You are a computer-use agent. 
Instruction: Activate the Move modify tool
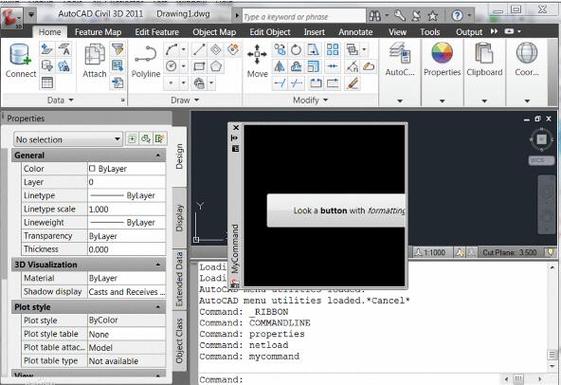(257, 61)
